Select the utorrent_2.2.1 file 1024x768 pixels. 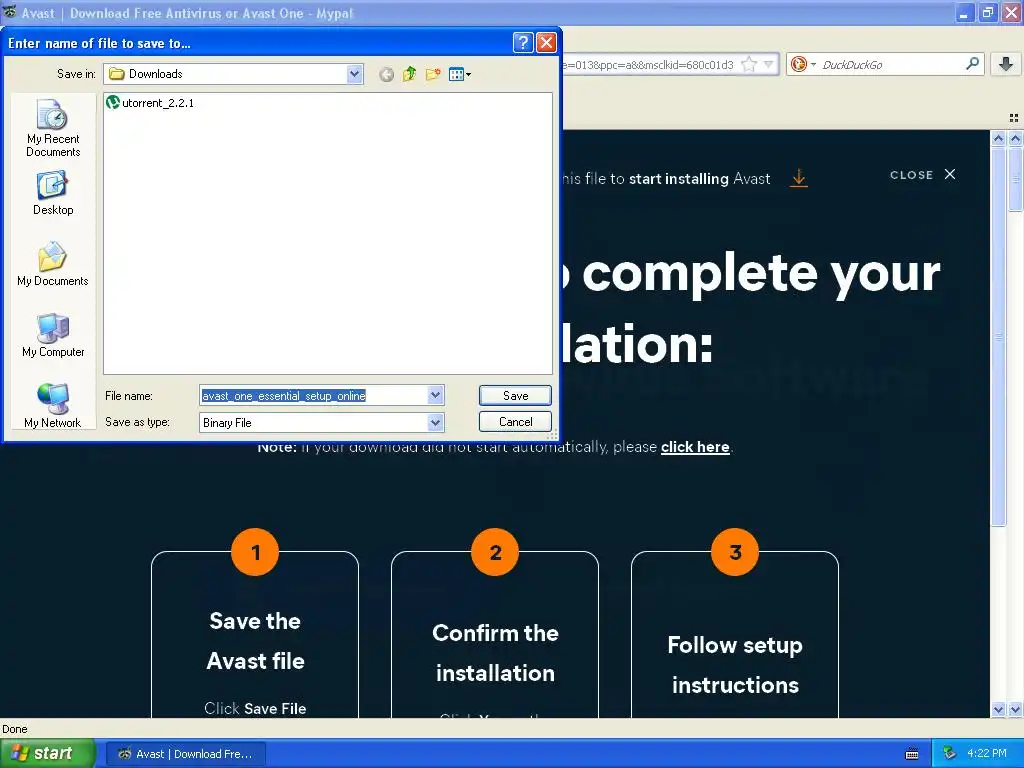click(x=150, y=103)
